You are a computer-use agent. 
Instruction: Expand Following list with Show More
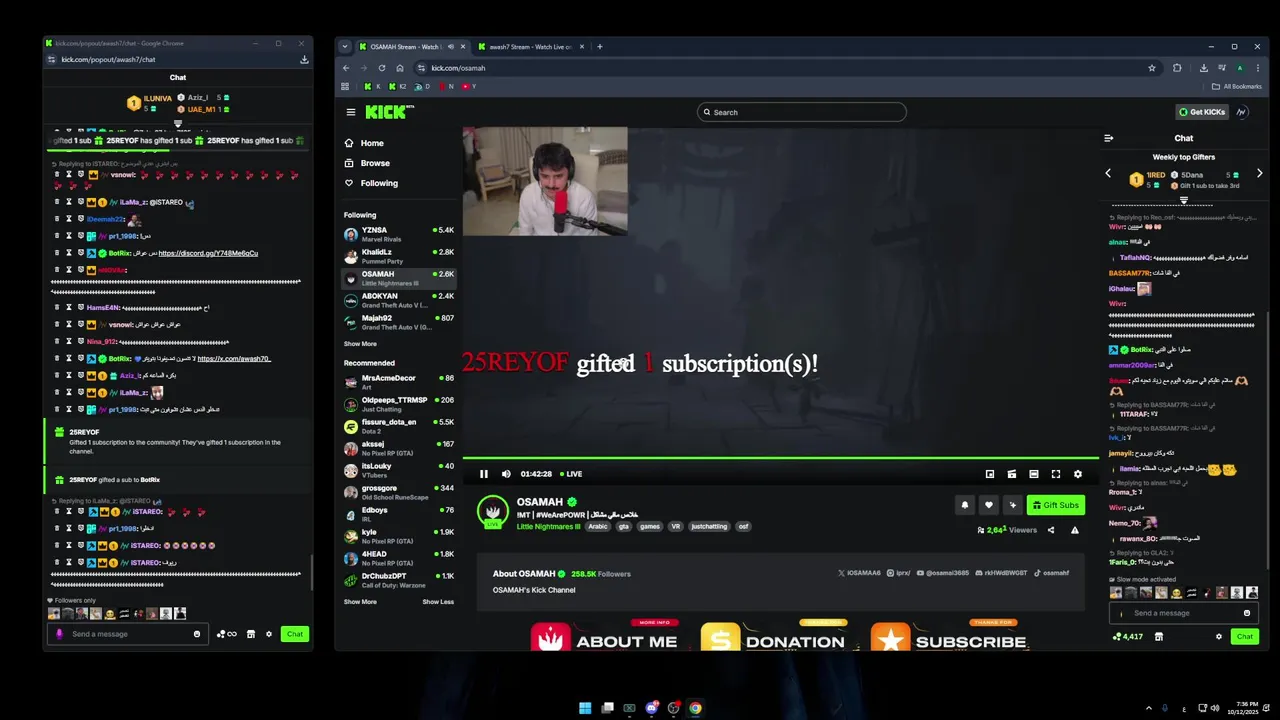coord(360,344)
